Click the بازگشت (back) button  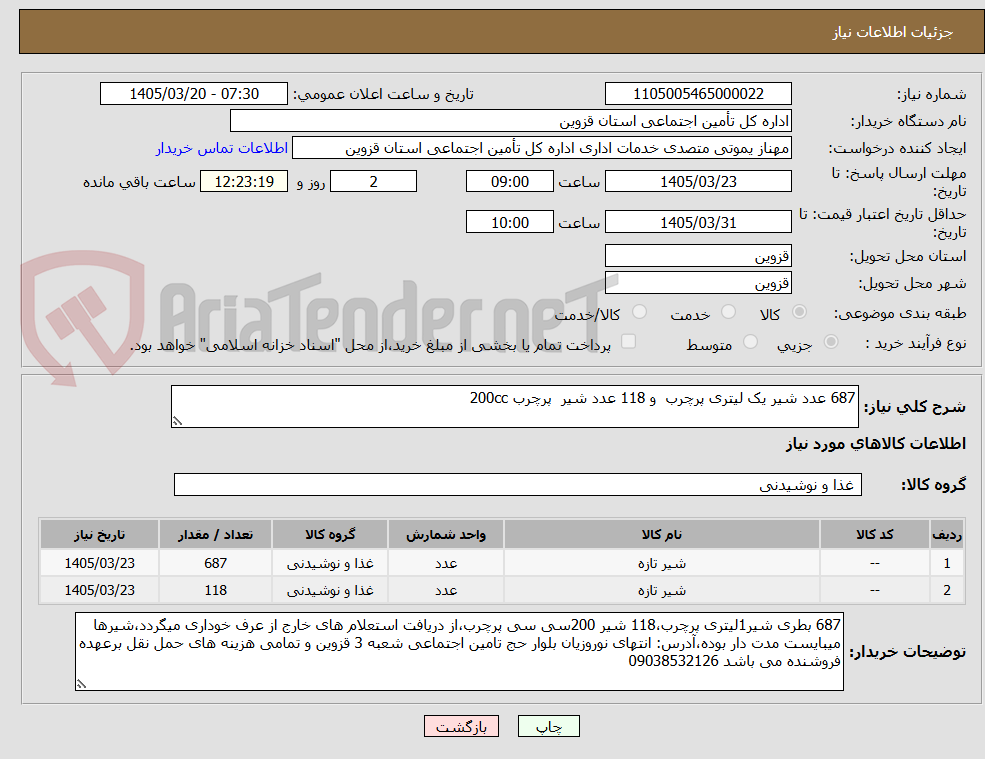[x=461, y=726]
